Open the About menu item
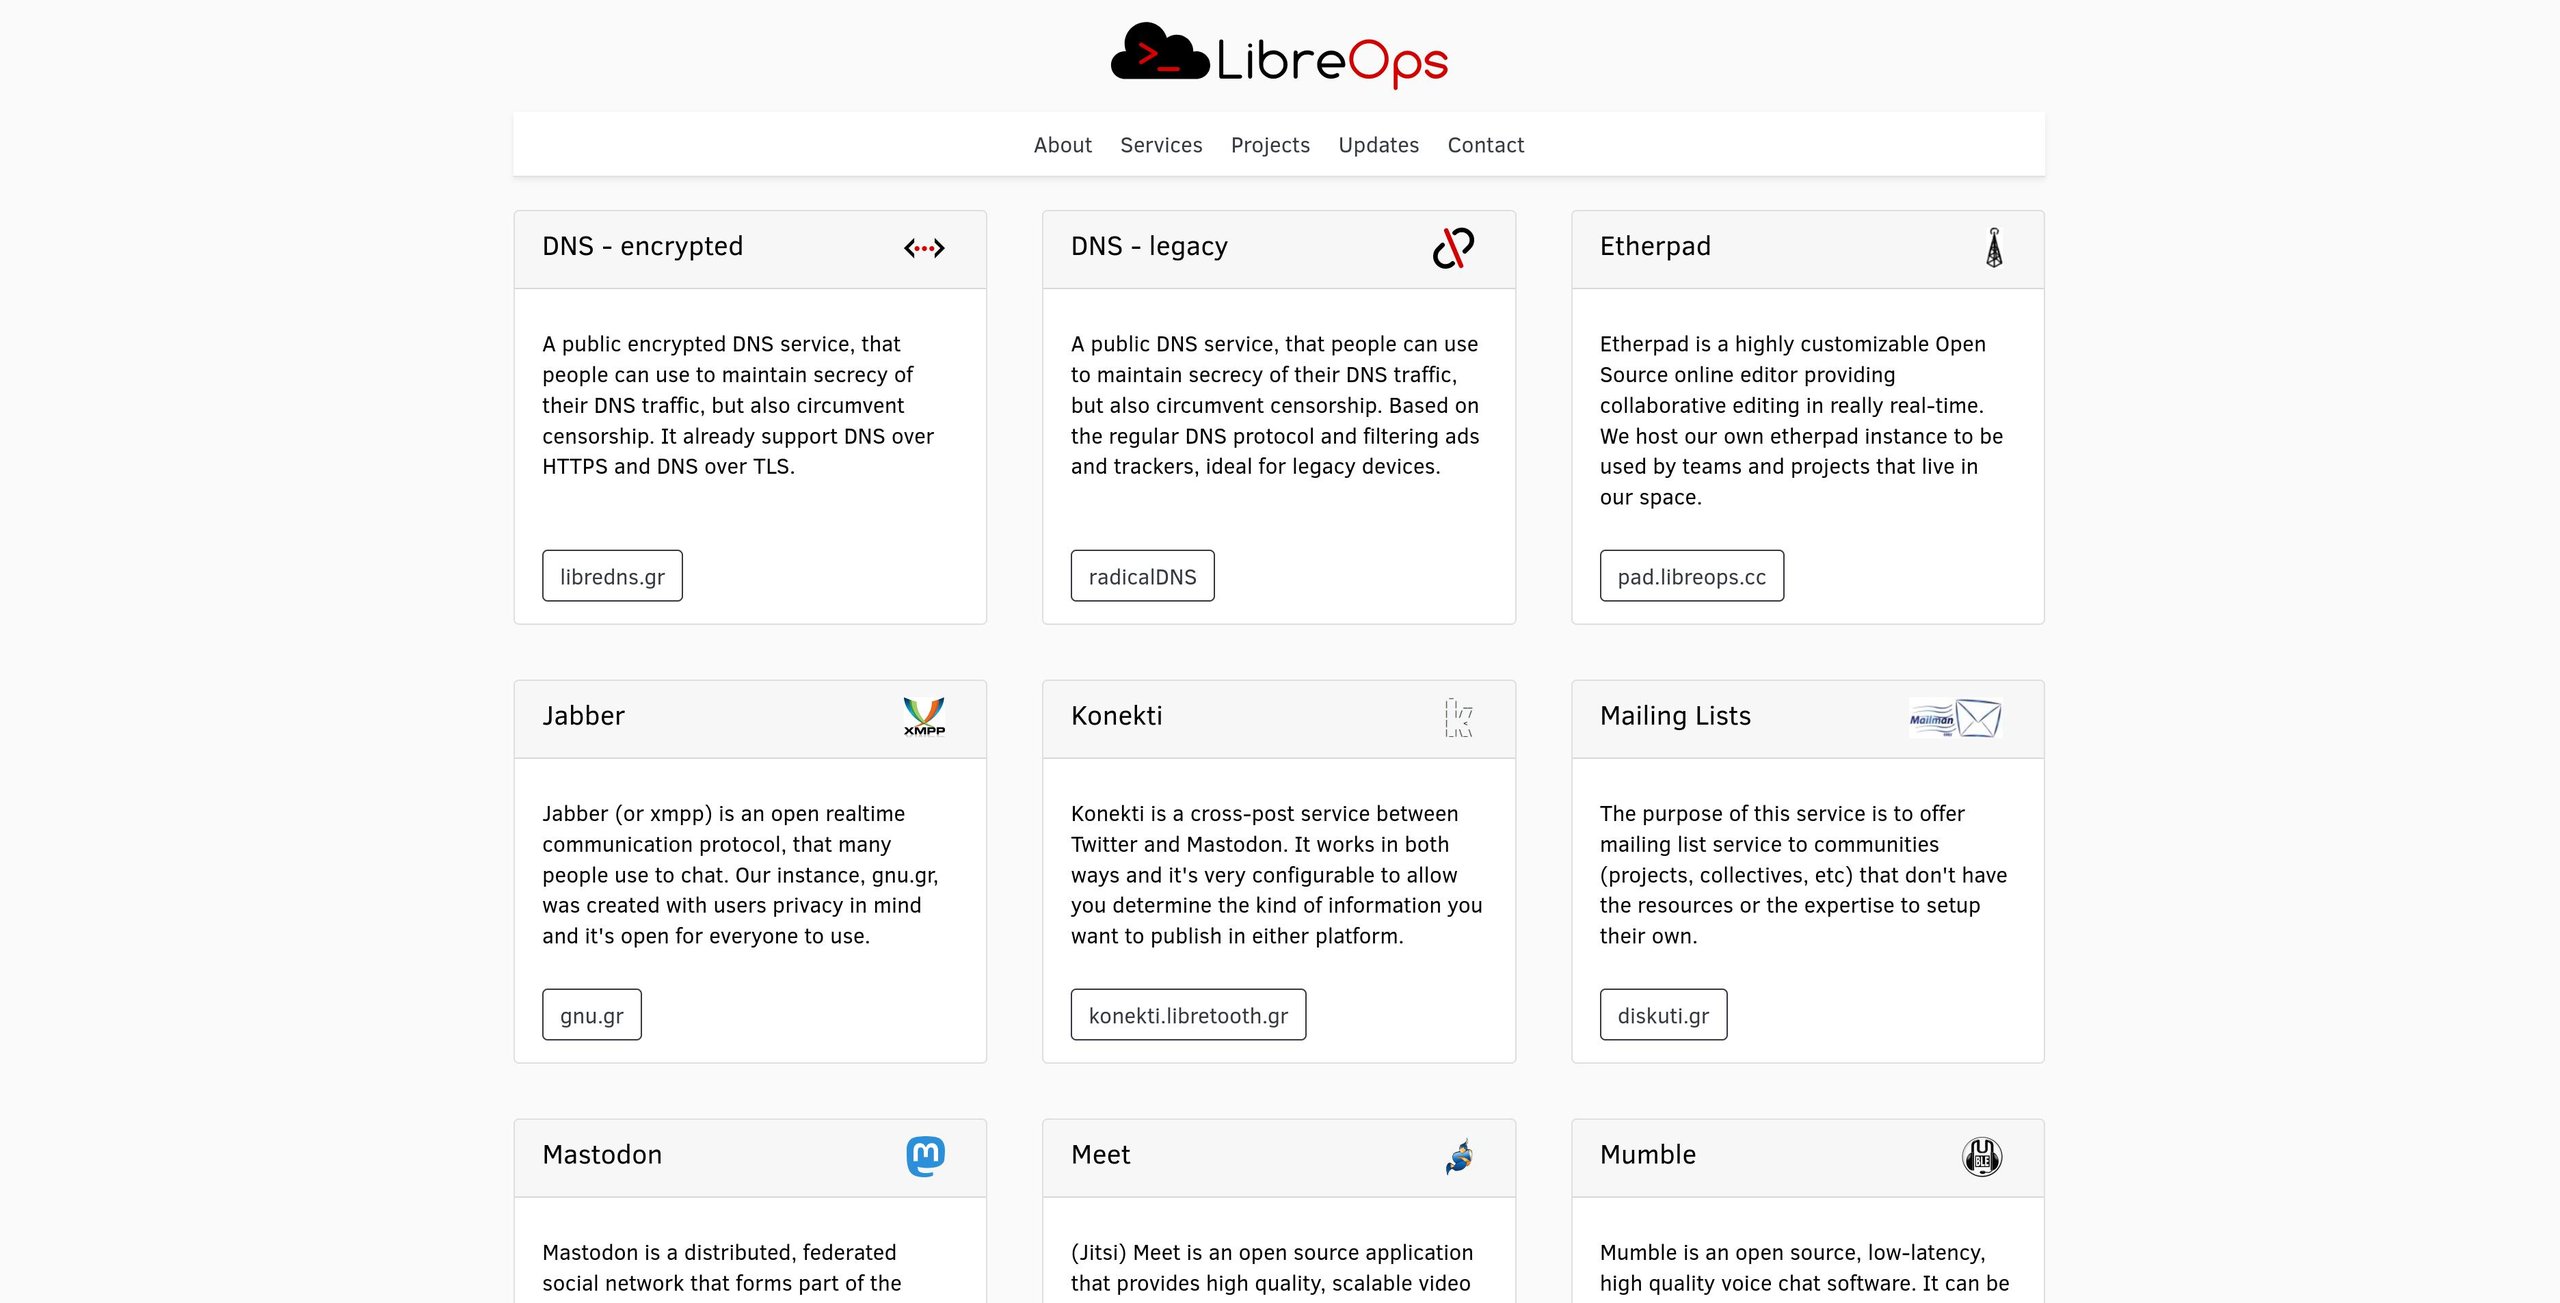The height and width of the screenshot is (1303, 2560). [x=1062, y=145]
